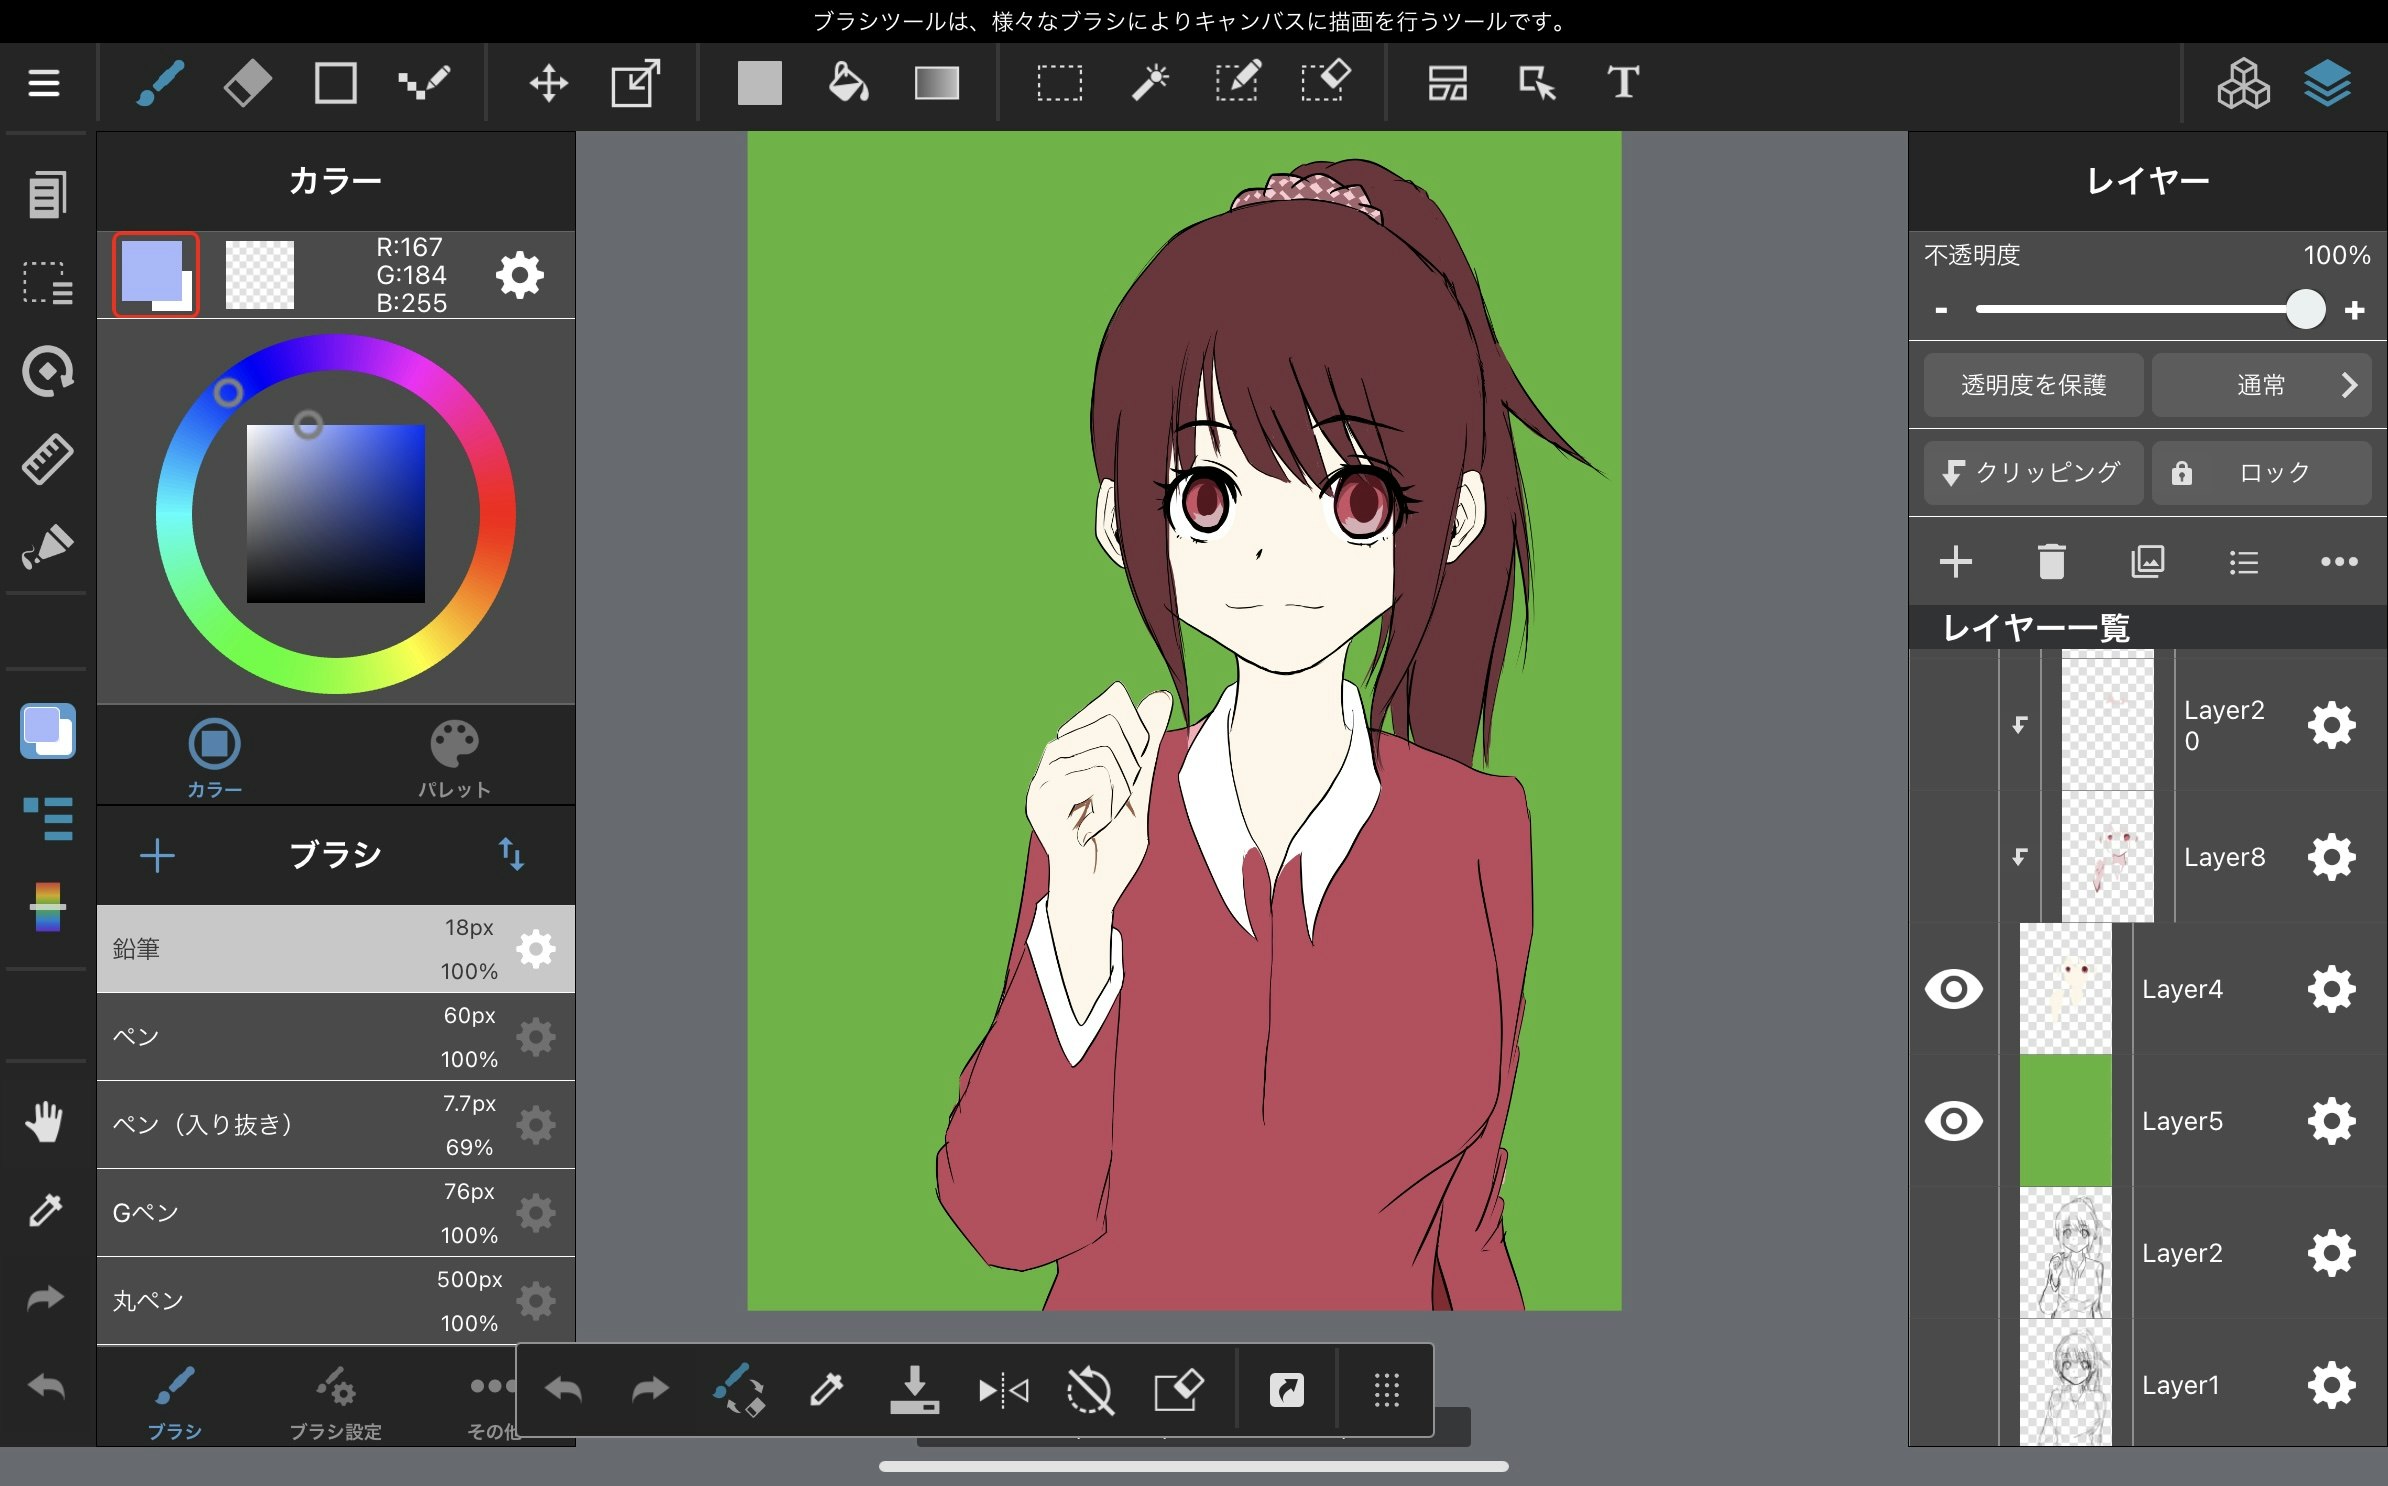This screenshot has width=2388, height=1486.
Task: Hide Layer5 with its eye icon
Action: pyautogui.click(x=1953, y=1121)
